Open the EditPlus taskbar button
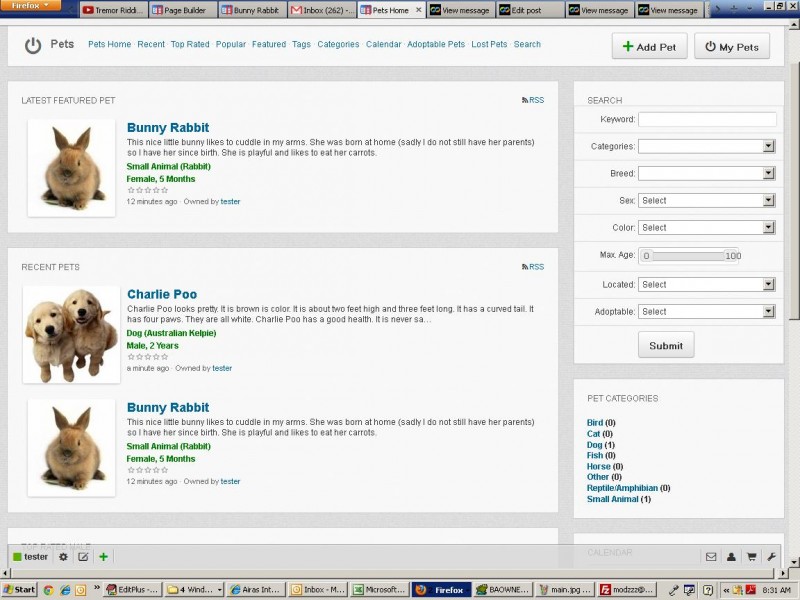The image size is (800, 600). coord(133,590)
